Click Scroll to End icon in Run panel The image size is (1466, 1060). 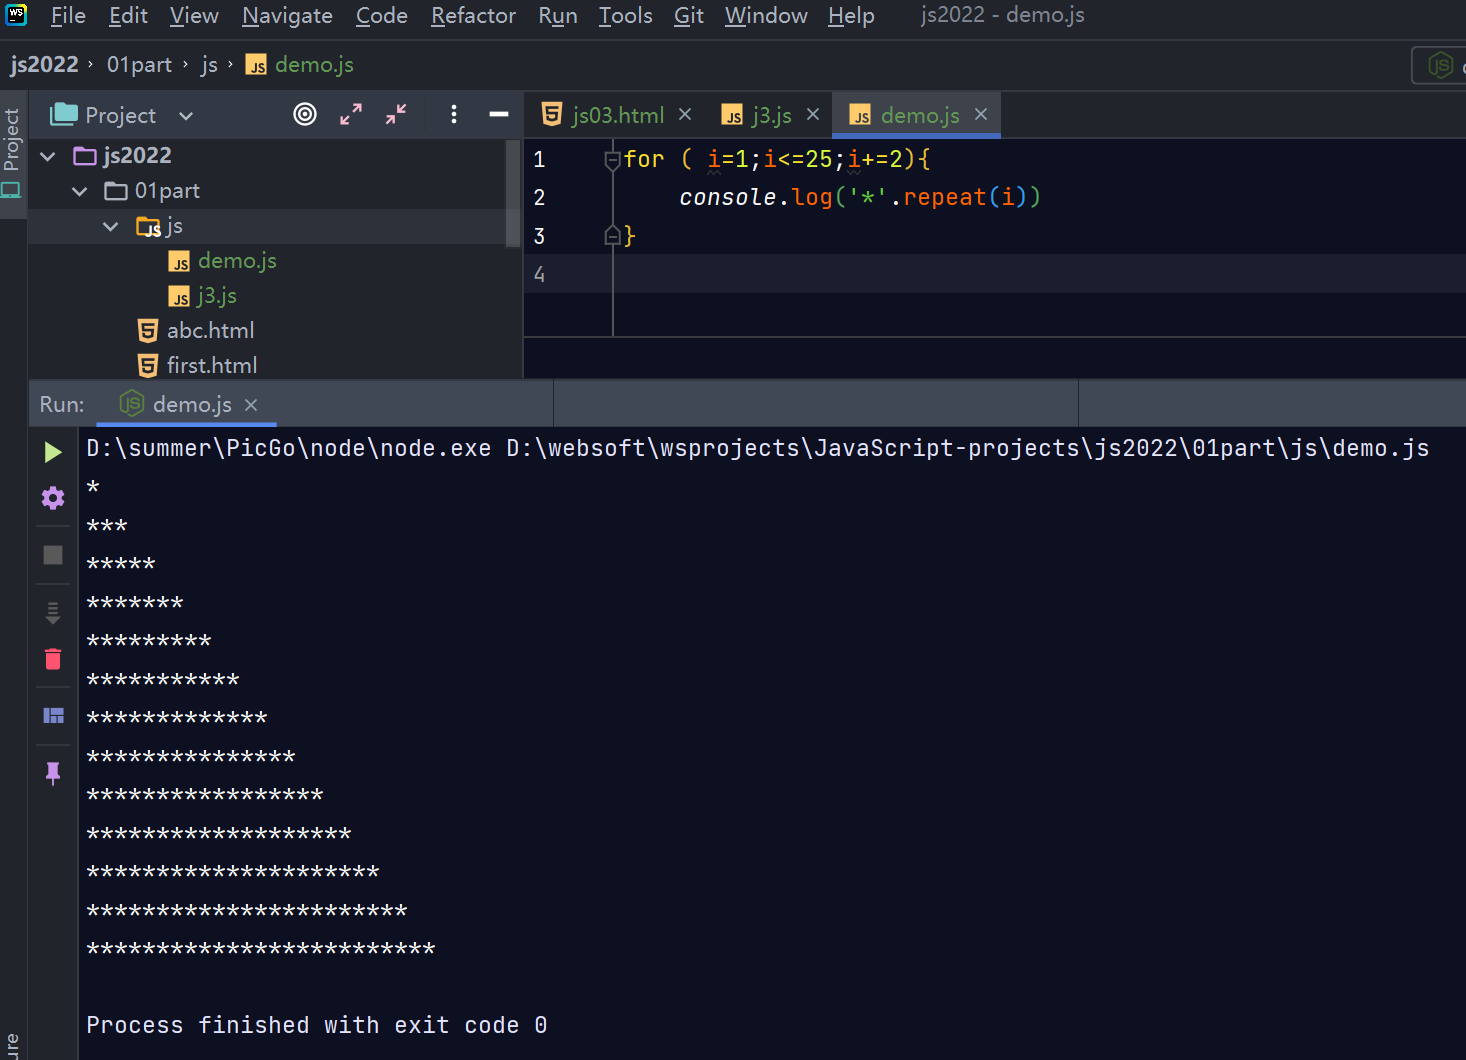53,612
